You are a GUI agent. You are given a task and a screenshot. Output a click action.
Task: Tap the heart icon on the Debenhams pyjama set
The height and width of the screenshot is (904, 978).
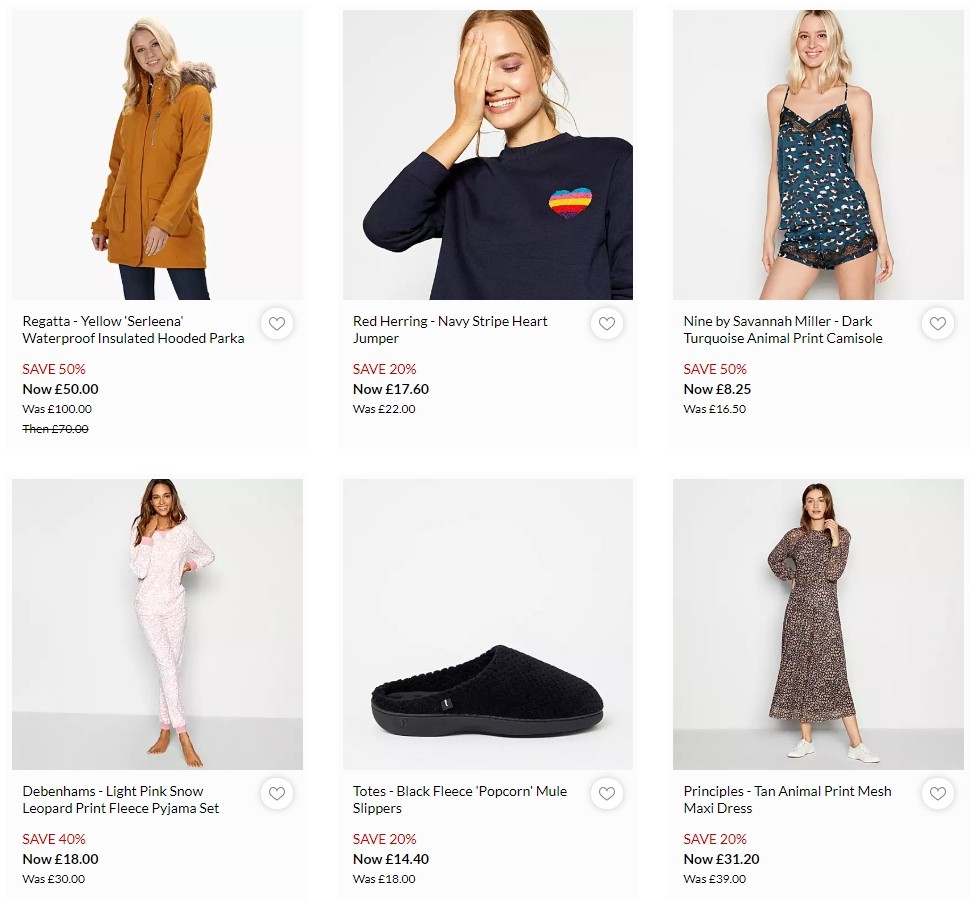click(277, 794)
